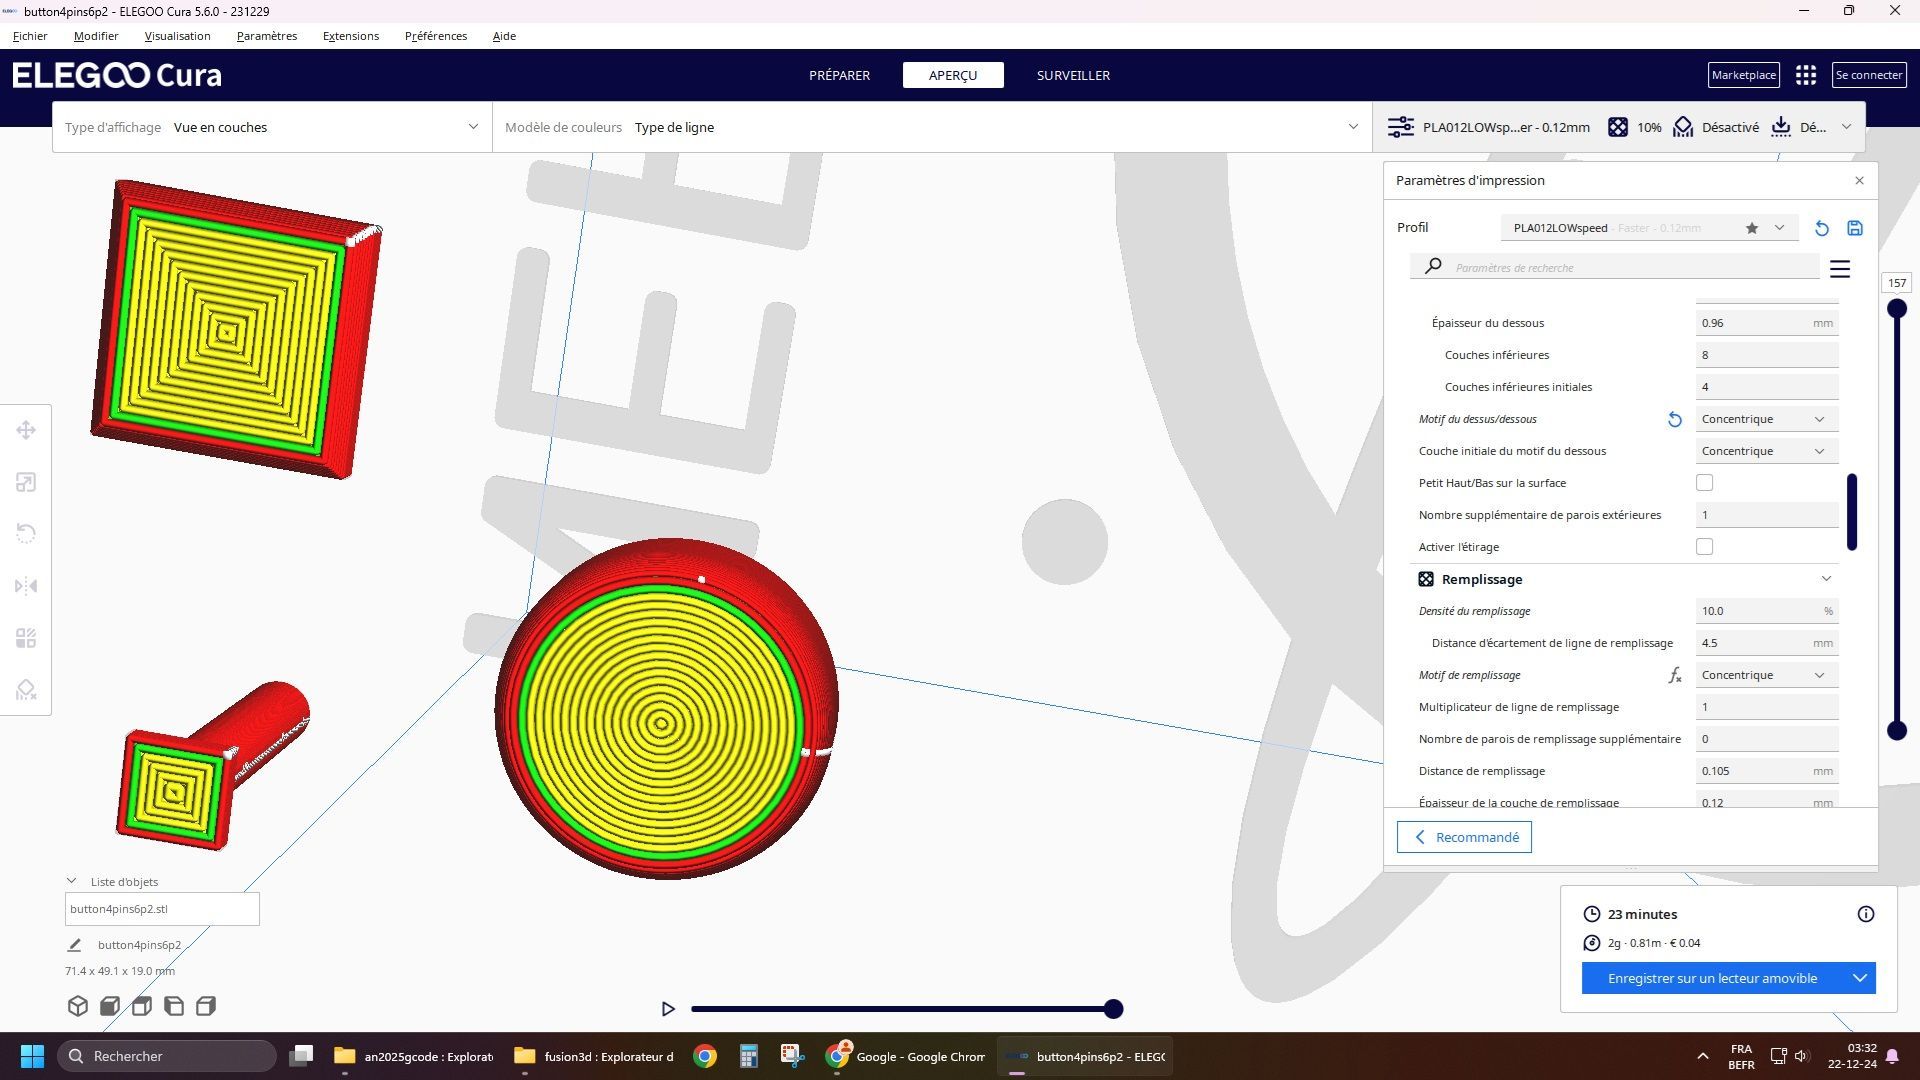Open the Extensions menu
This screenshot has height=1080, width=1920.
pyautogui.click(x=351, y=36)
